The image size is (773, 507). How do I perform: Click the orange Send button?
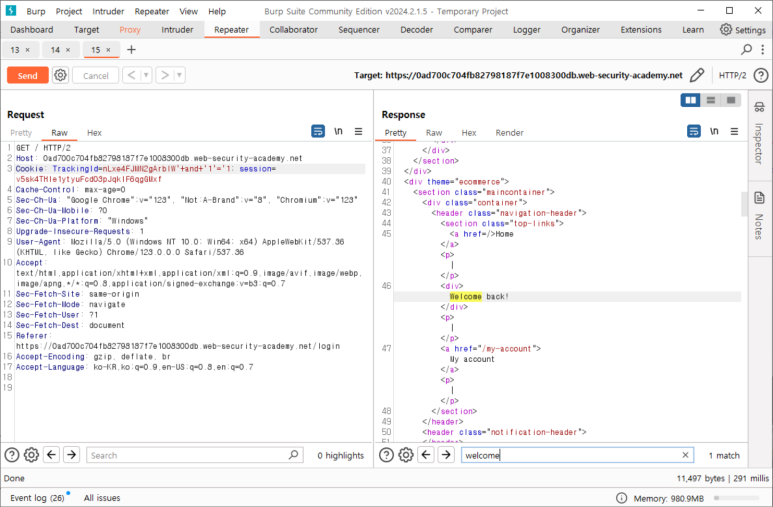pos(28,75)
